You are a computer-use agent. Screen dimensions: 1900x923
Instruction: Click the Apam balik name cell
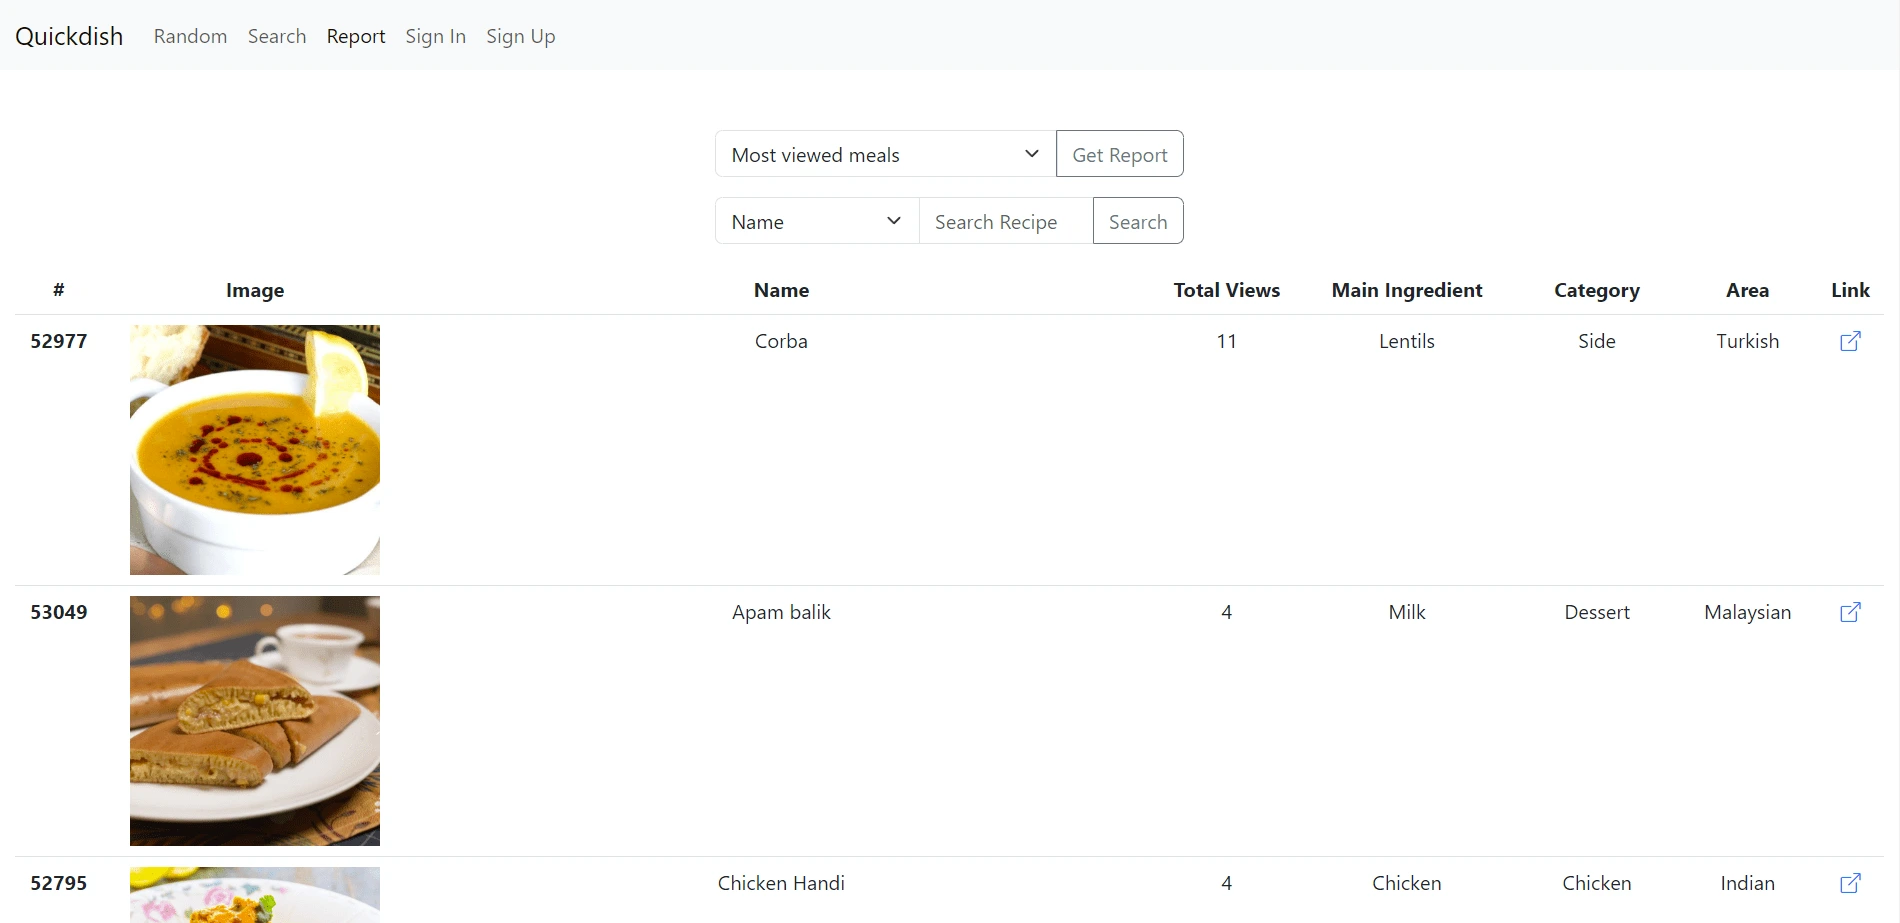[781, 612]
